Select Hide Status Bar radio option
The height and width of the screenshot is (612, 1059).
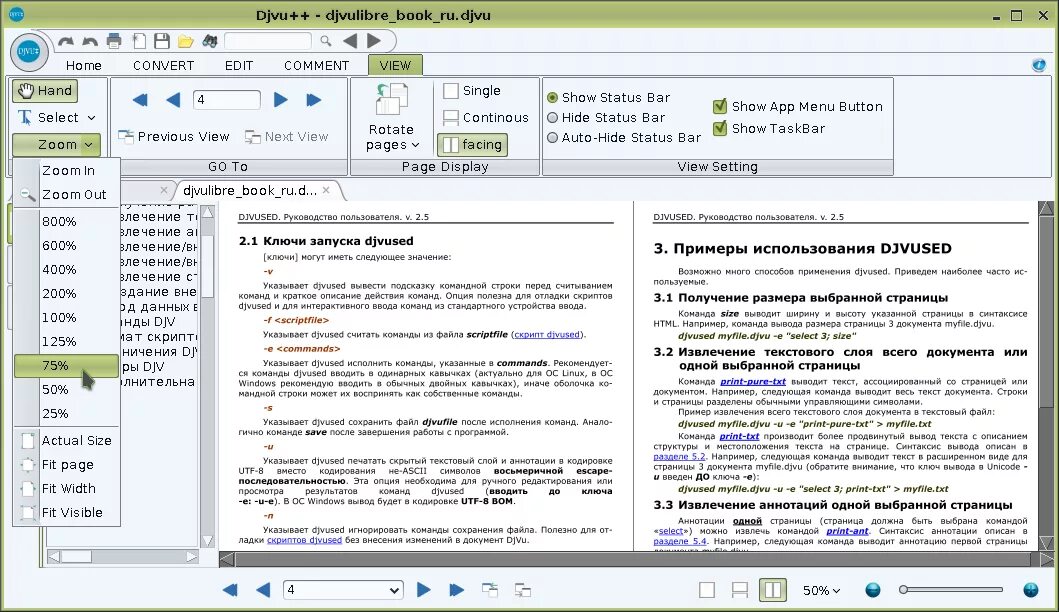pos(606,118)
